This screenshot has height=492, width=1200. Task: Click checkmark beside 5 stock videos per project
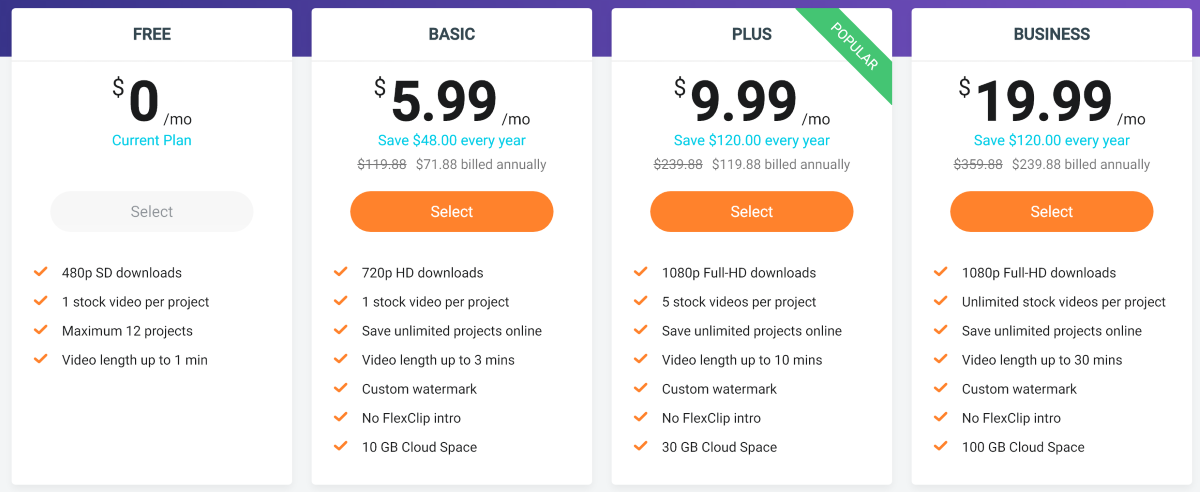[x=641, y=301]
